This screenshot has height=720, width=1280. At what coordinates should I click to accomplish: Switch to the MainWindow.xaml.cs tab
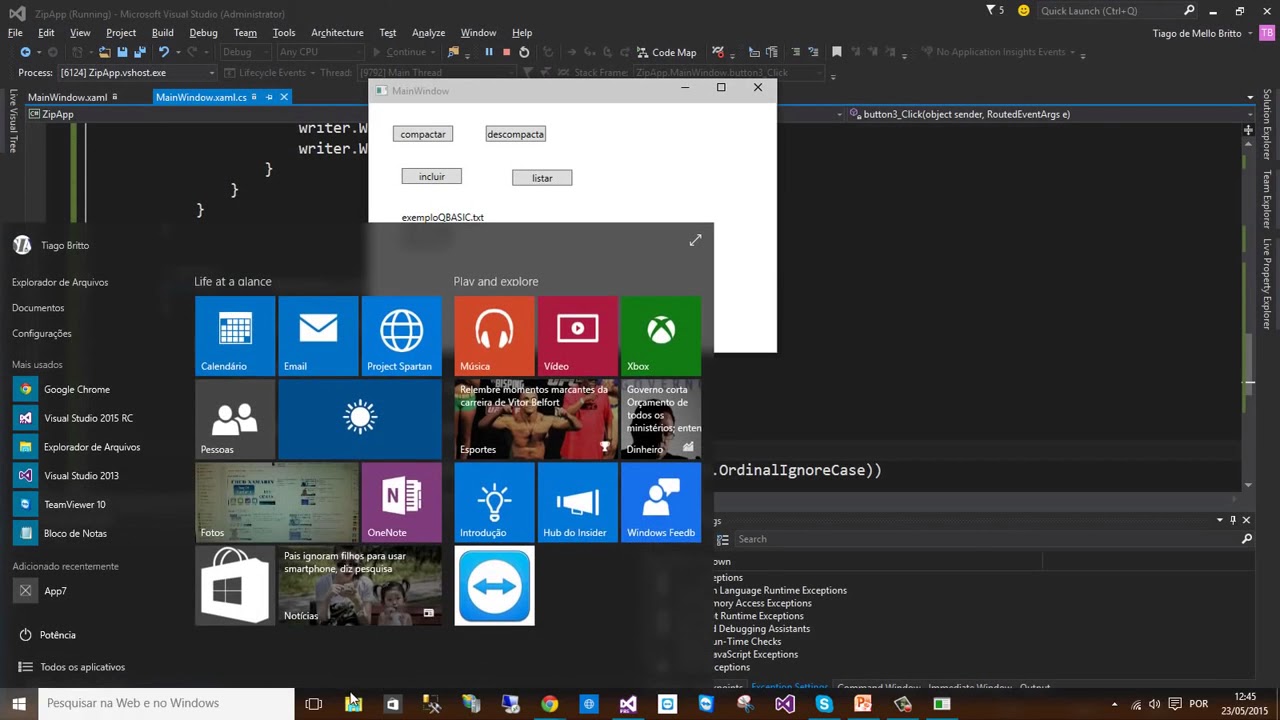point(201,97)
